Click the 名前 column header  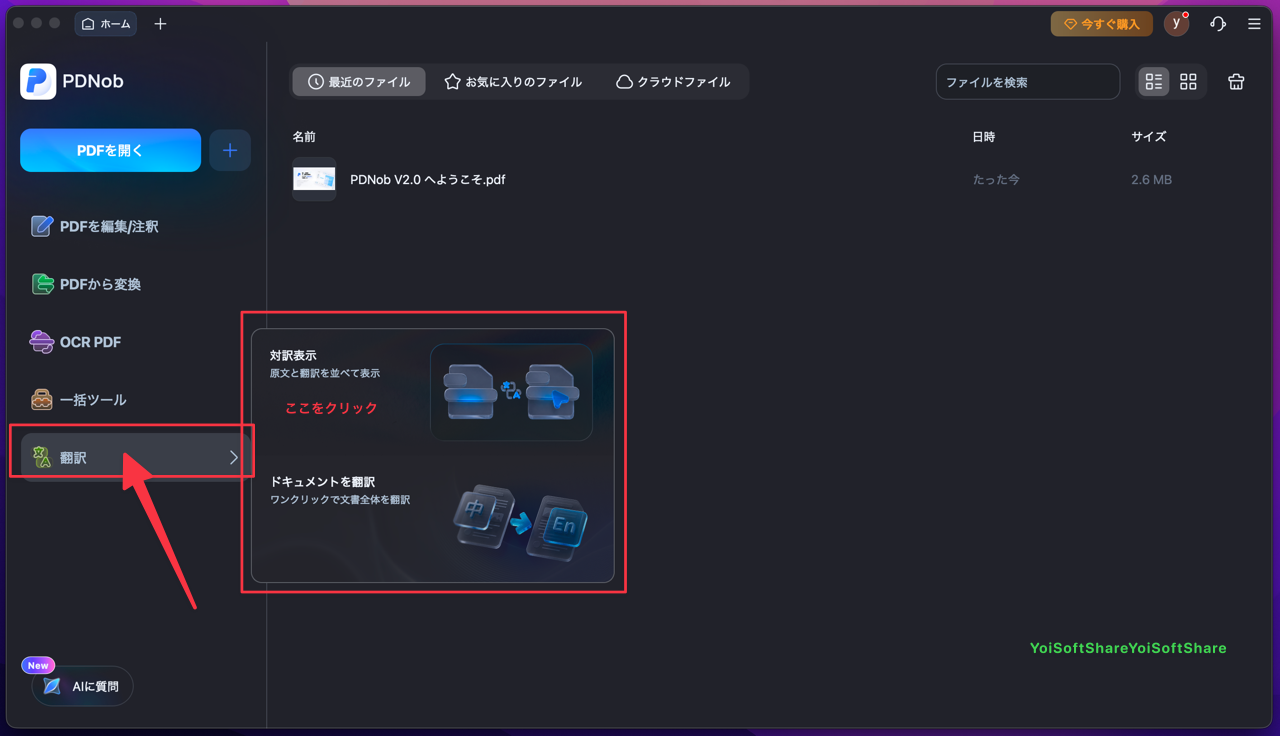tap(304, 137)
